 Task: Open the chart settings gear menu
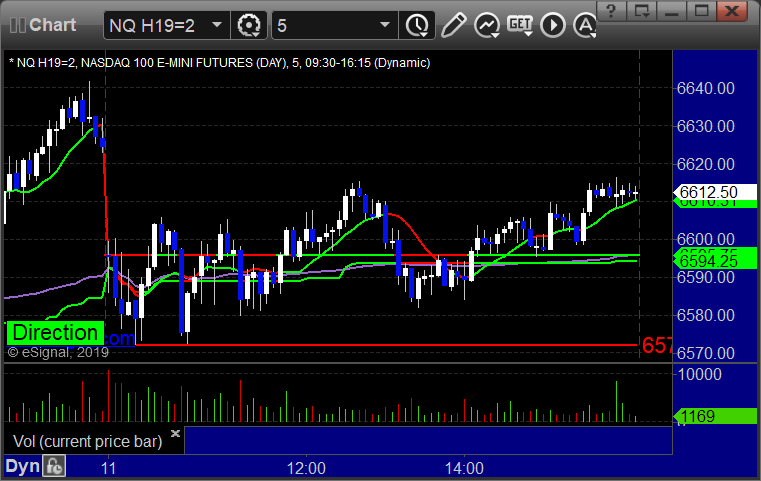click(x=249, y=25)
